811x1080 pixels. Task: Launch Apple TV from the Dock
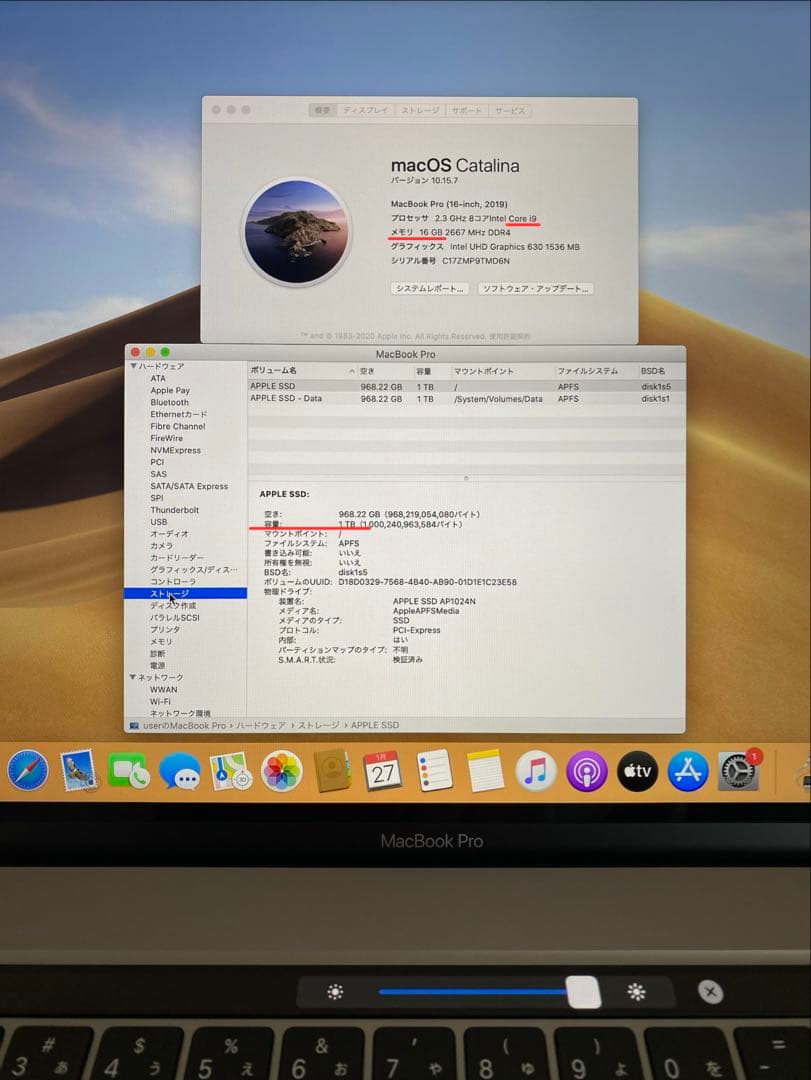point(638,770)
